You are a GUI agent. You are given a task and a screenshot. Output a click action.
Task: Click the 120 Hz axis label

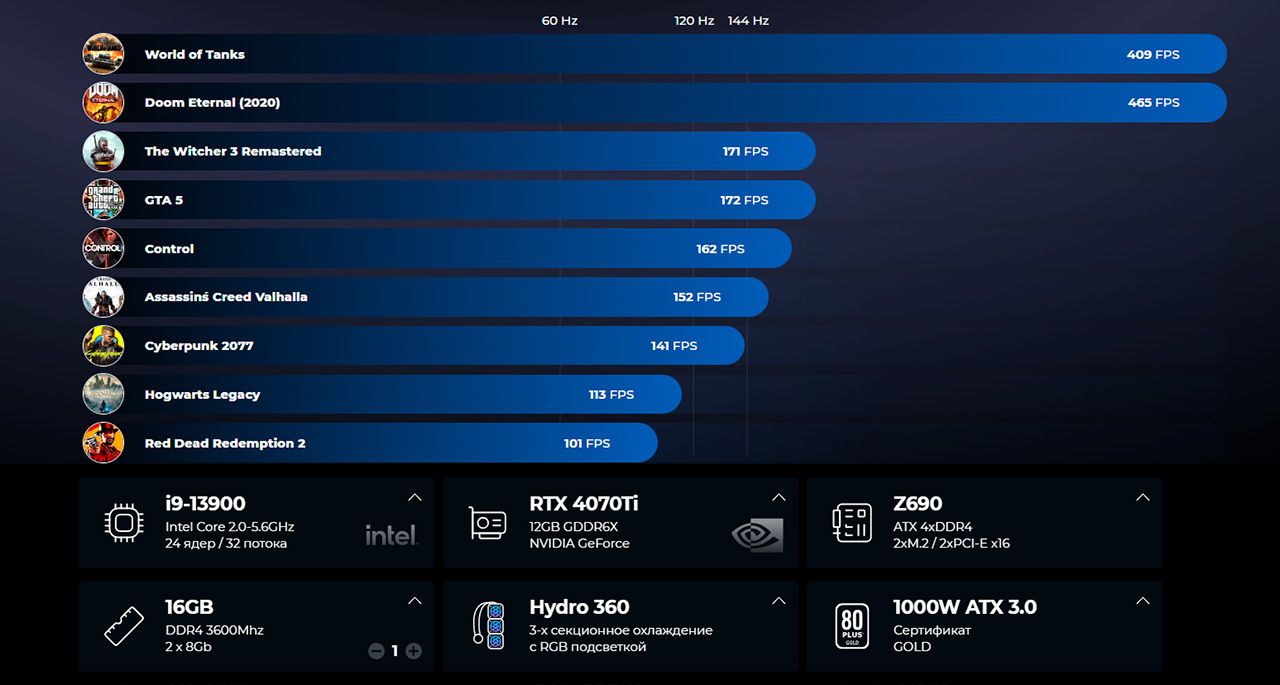click(x=694, y=21)
